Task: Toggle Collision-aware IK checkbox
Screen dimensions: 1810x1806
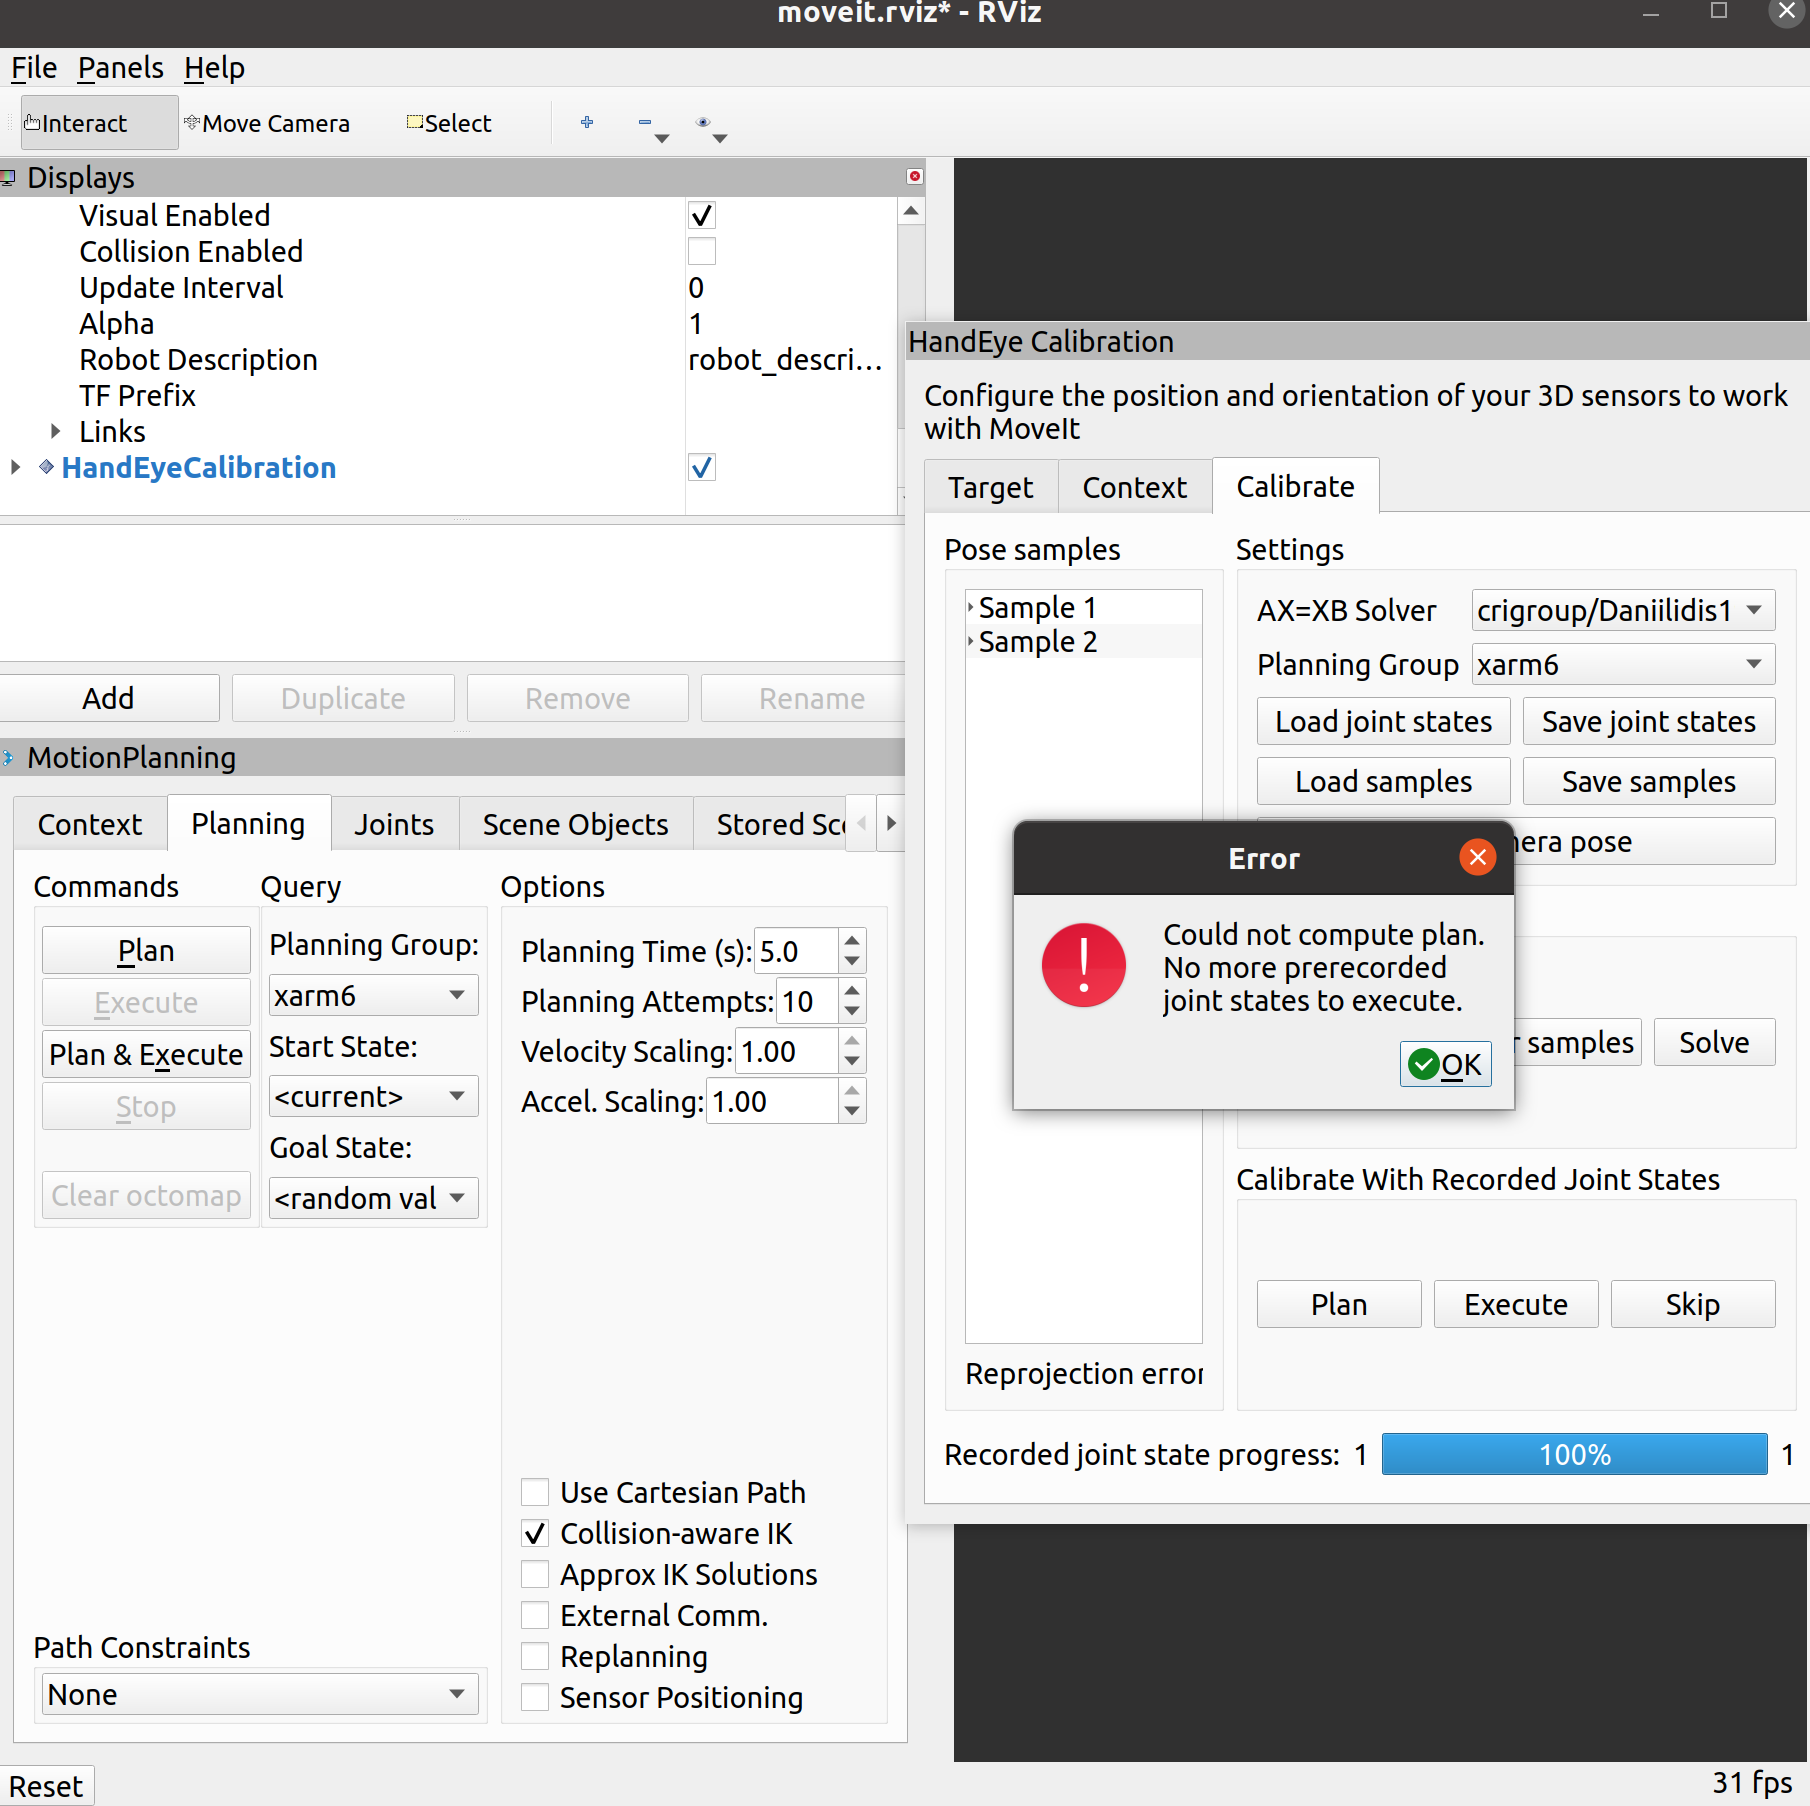Action: pyautogui.click(x=535, y=1533)
